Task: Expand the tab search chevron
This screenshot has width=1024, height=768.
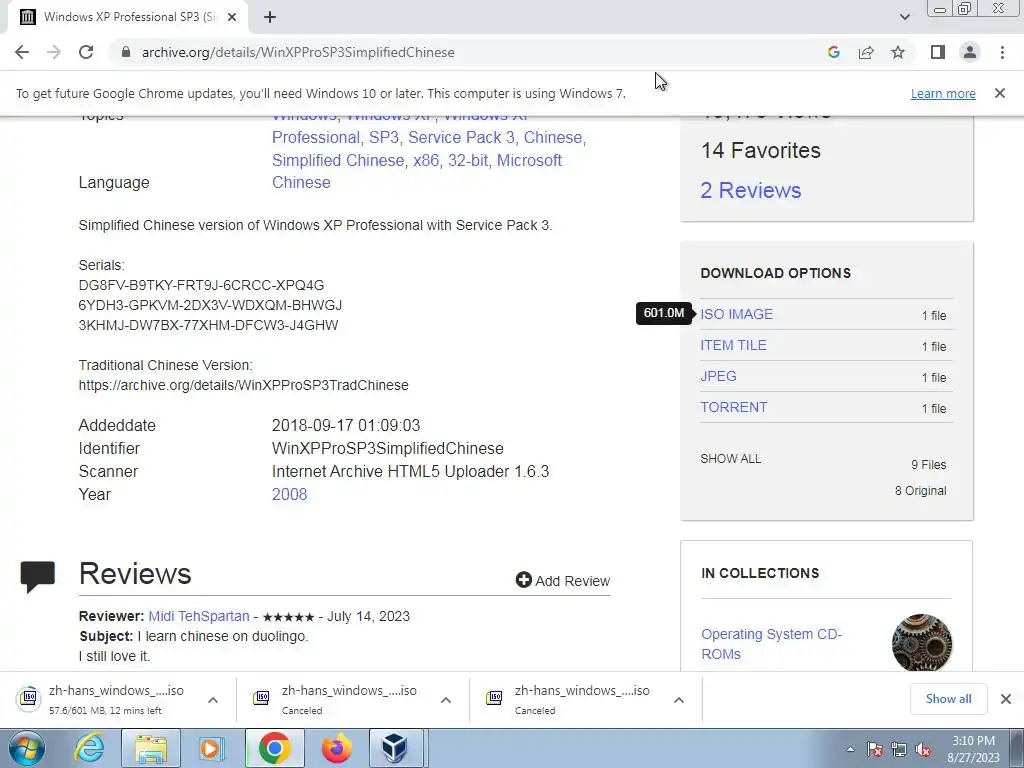Action: tap(904, 17)
